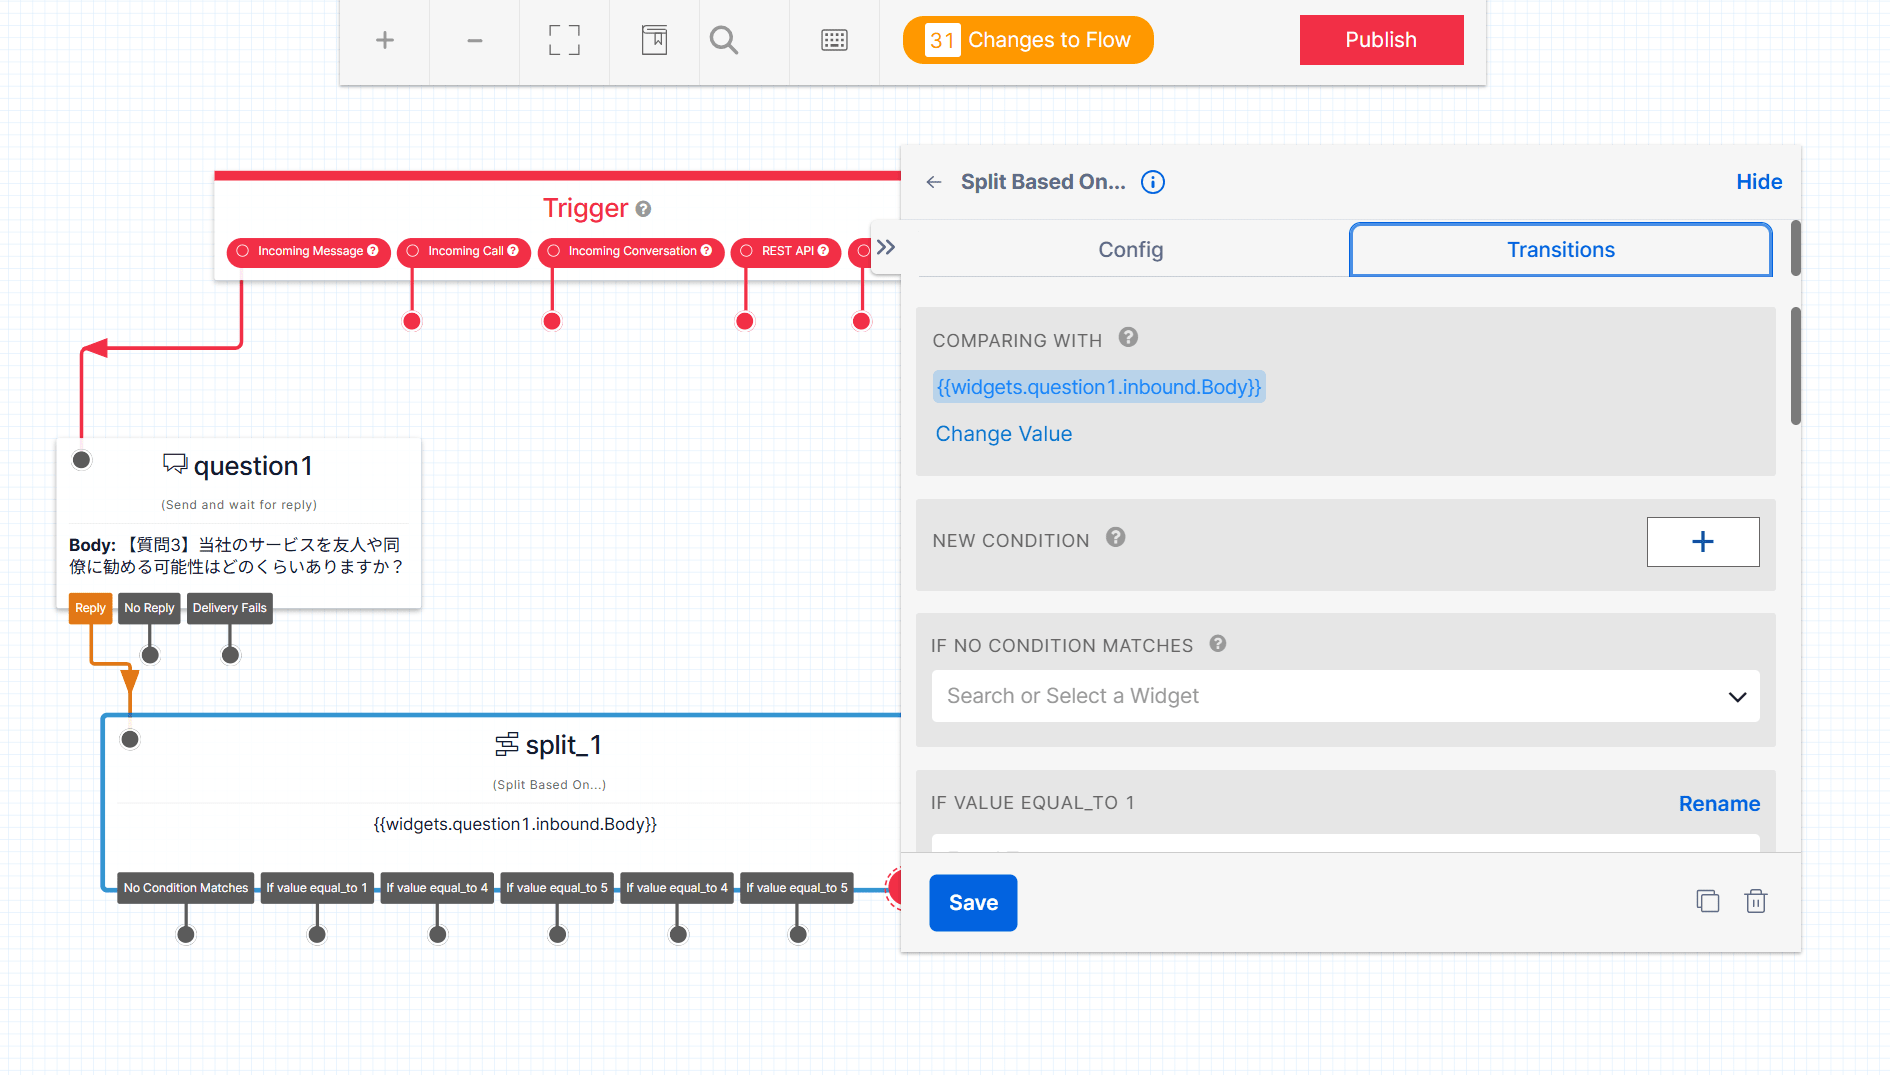1890x1075 pixels.
Task: Click the Delivery Fails output connector dot
Action: (230, 655)
